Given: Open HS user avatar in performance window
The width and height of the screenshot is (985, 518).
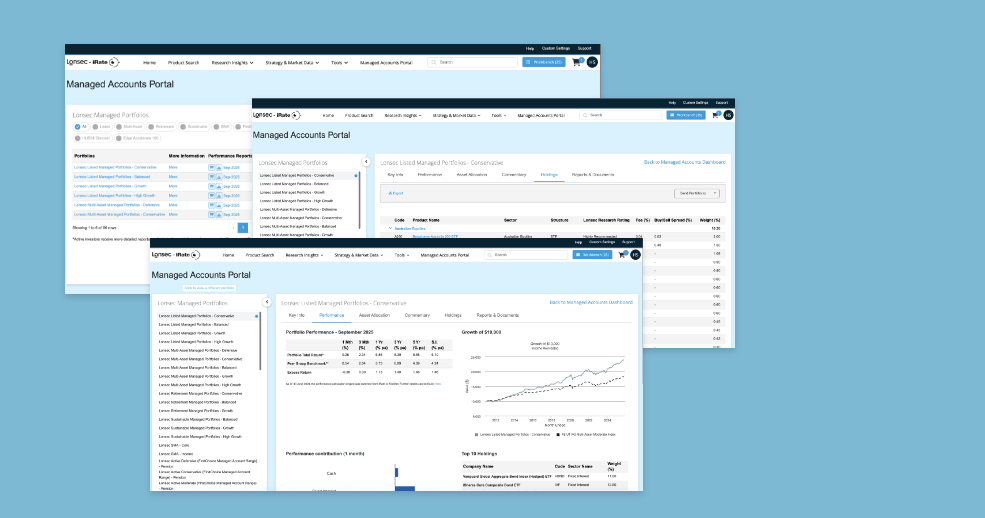Looking at the screenshot, I should 635,255.
